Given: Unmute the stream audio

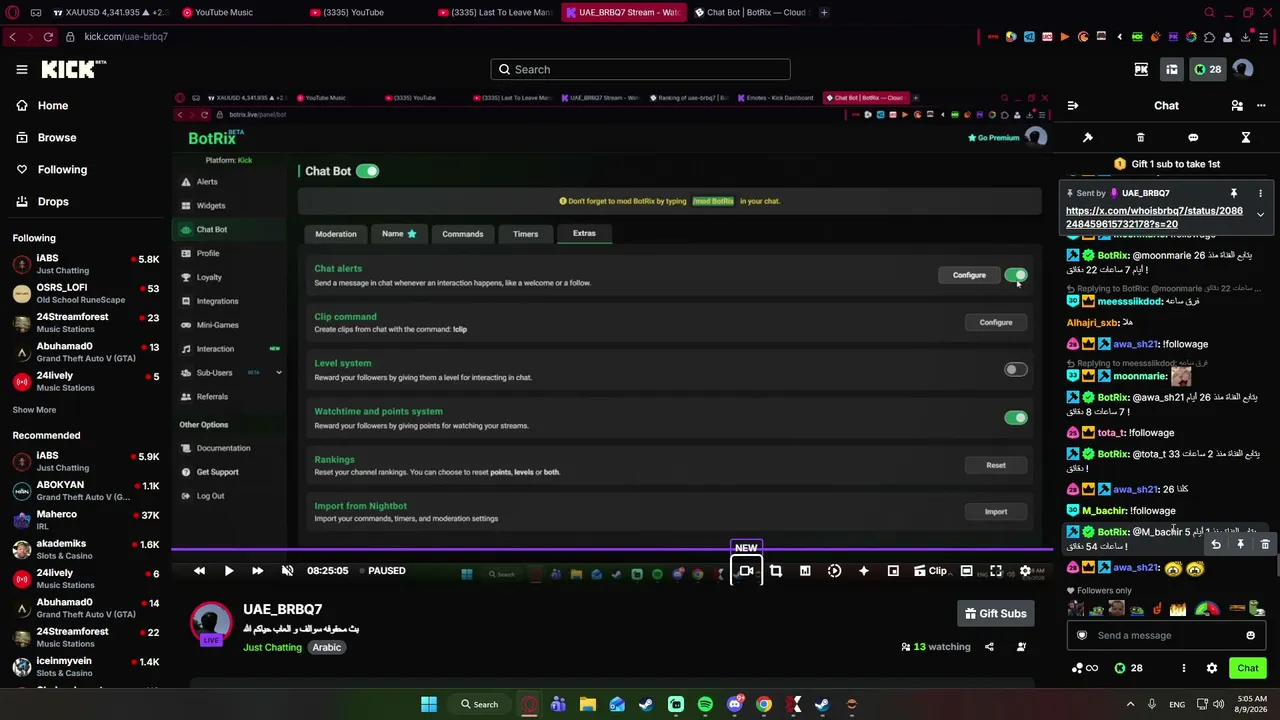Looking at the screenshot, I should point(287,571).
